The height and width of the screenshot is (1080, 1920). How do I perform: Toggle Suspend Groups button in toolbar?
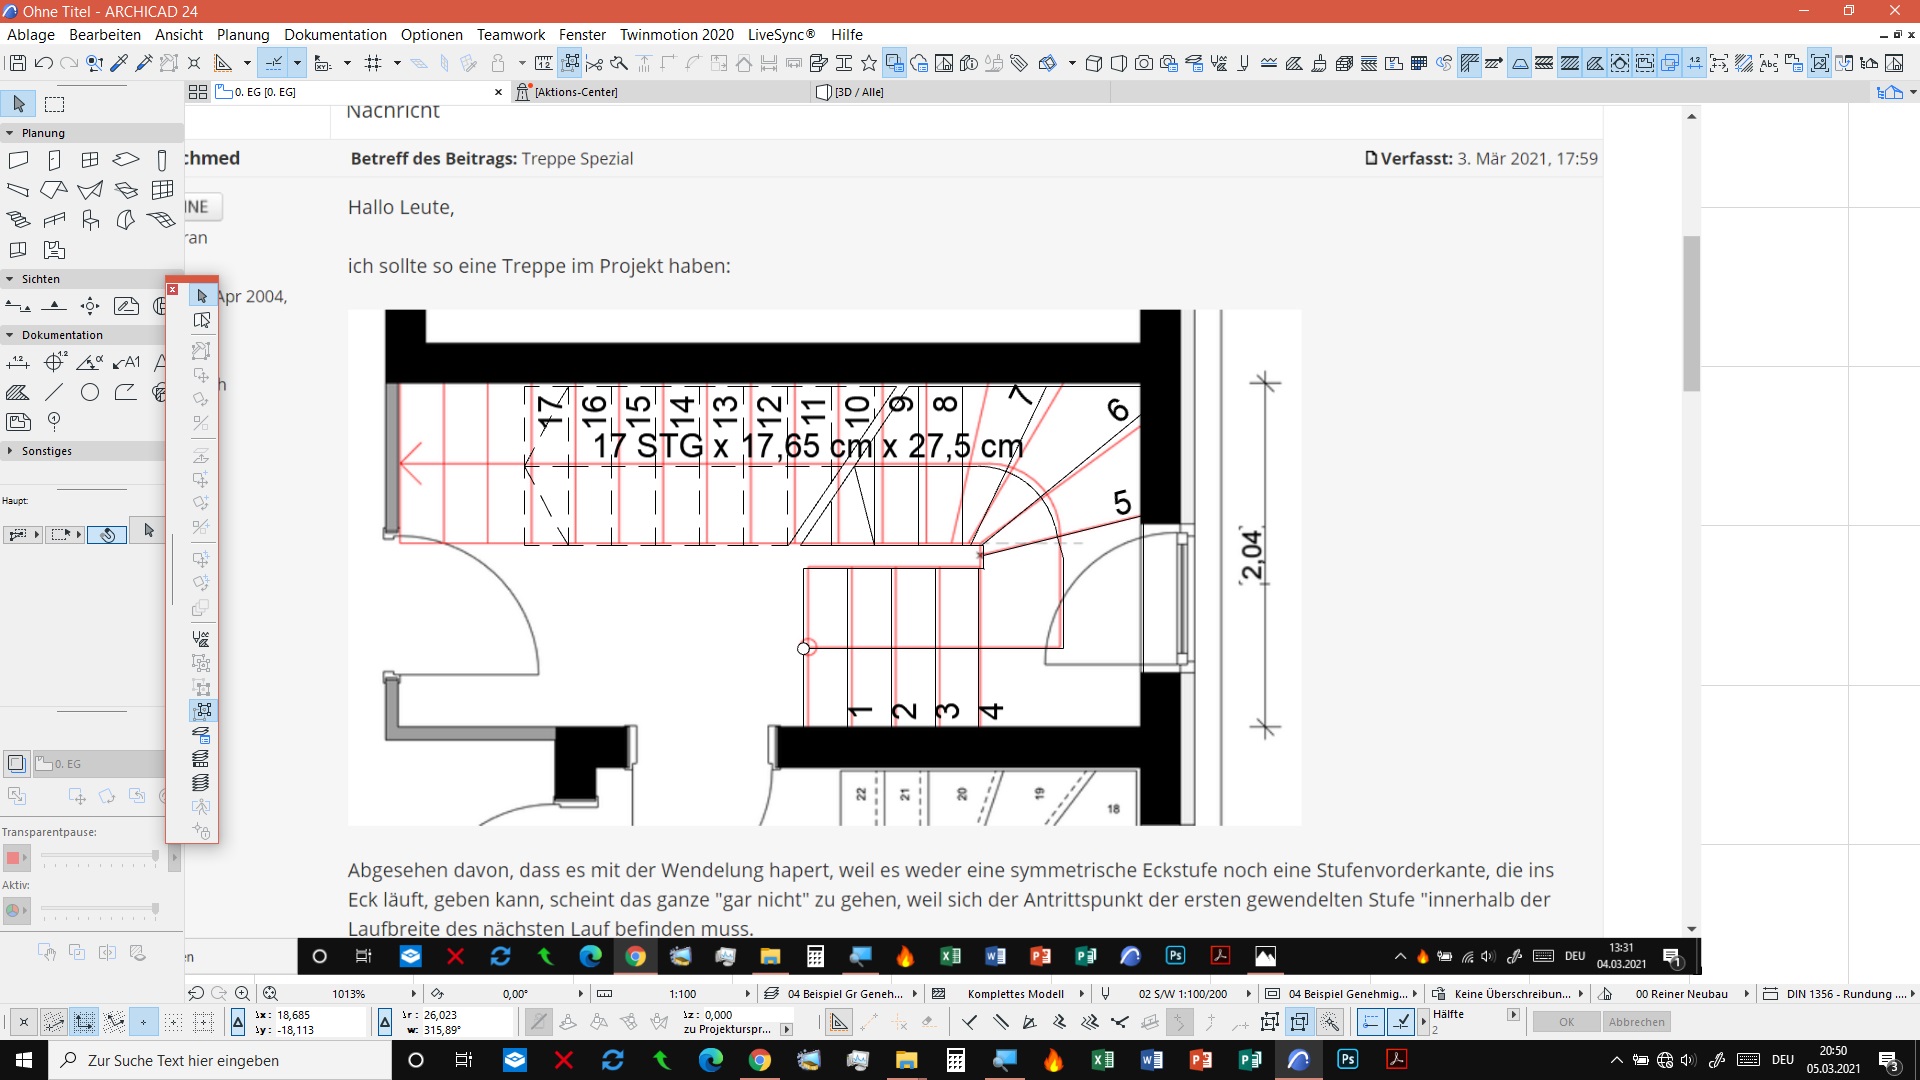[x=570, y=63]
